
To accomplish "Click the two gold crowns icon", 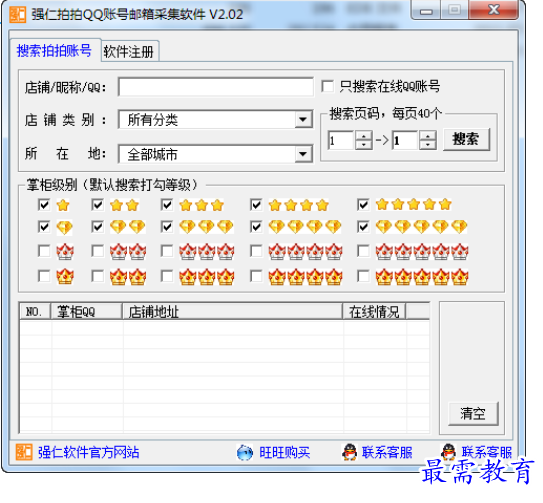I will point(128,277).
